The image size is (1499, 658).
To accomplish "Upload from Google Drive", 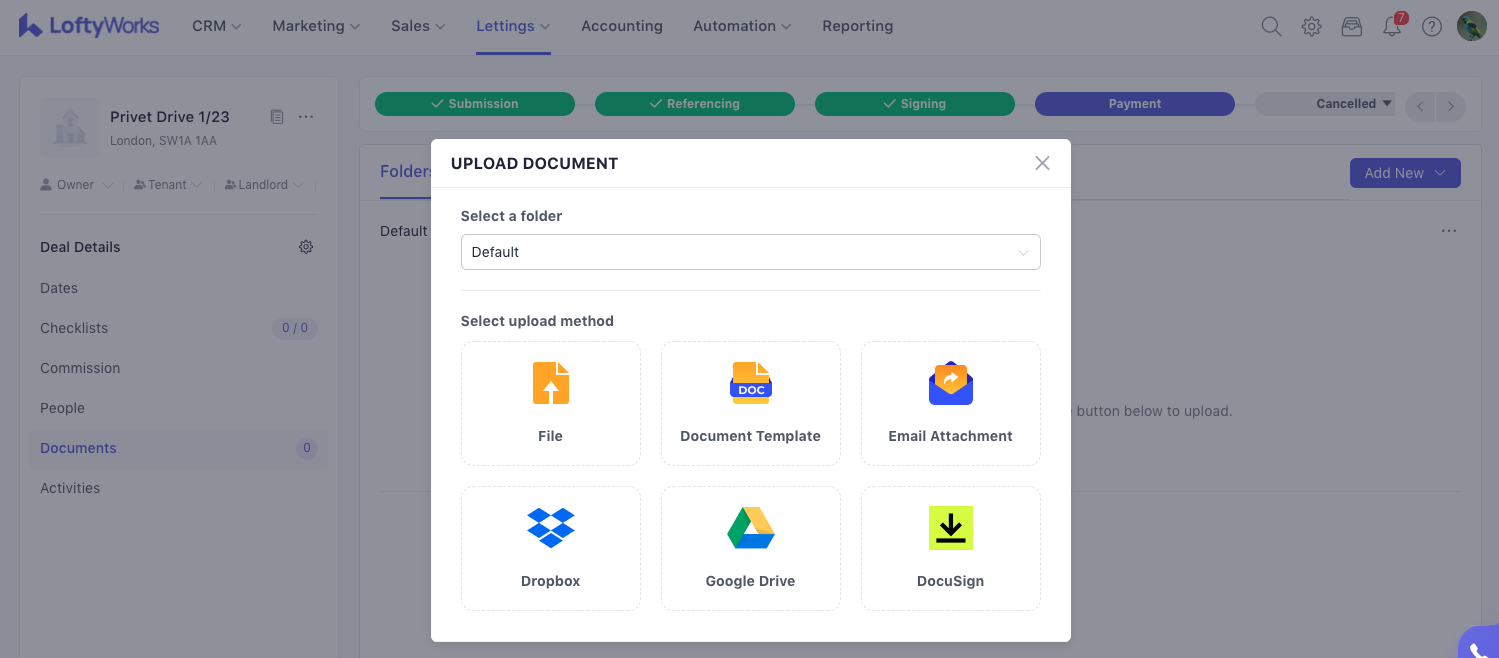I will (x=750, y=548).
